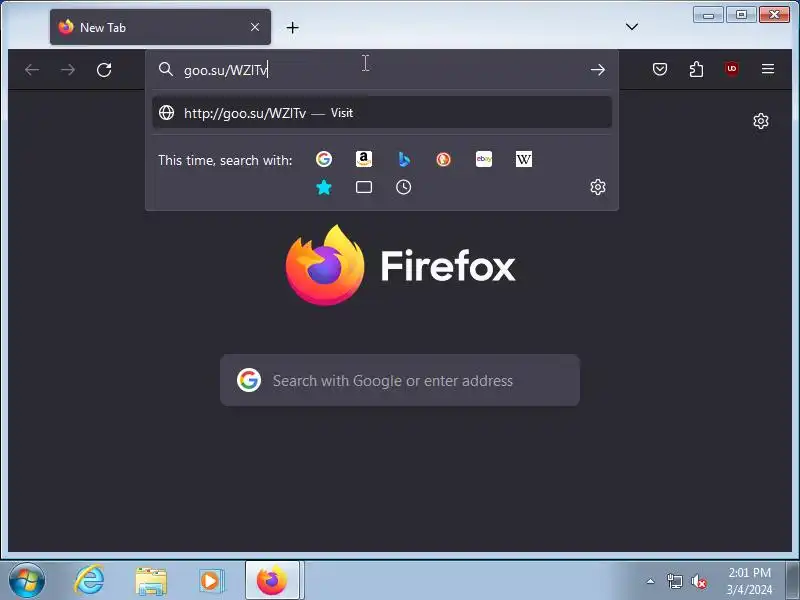The width and height of the screenshot is (800, 600).
Task: Search this time with Wikipedia icon
Action: tap(523, 159)
